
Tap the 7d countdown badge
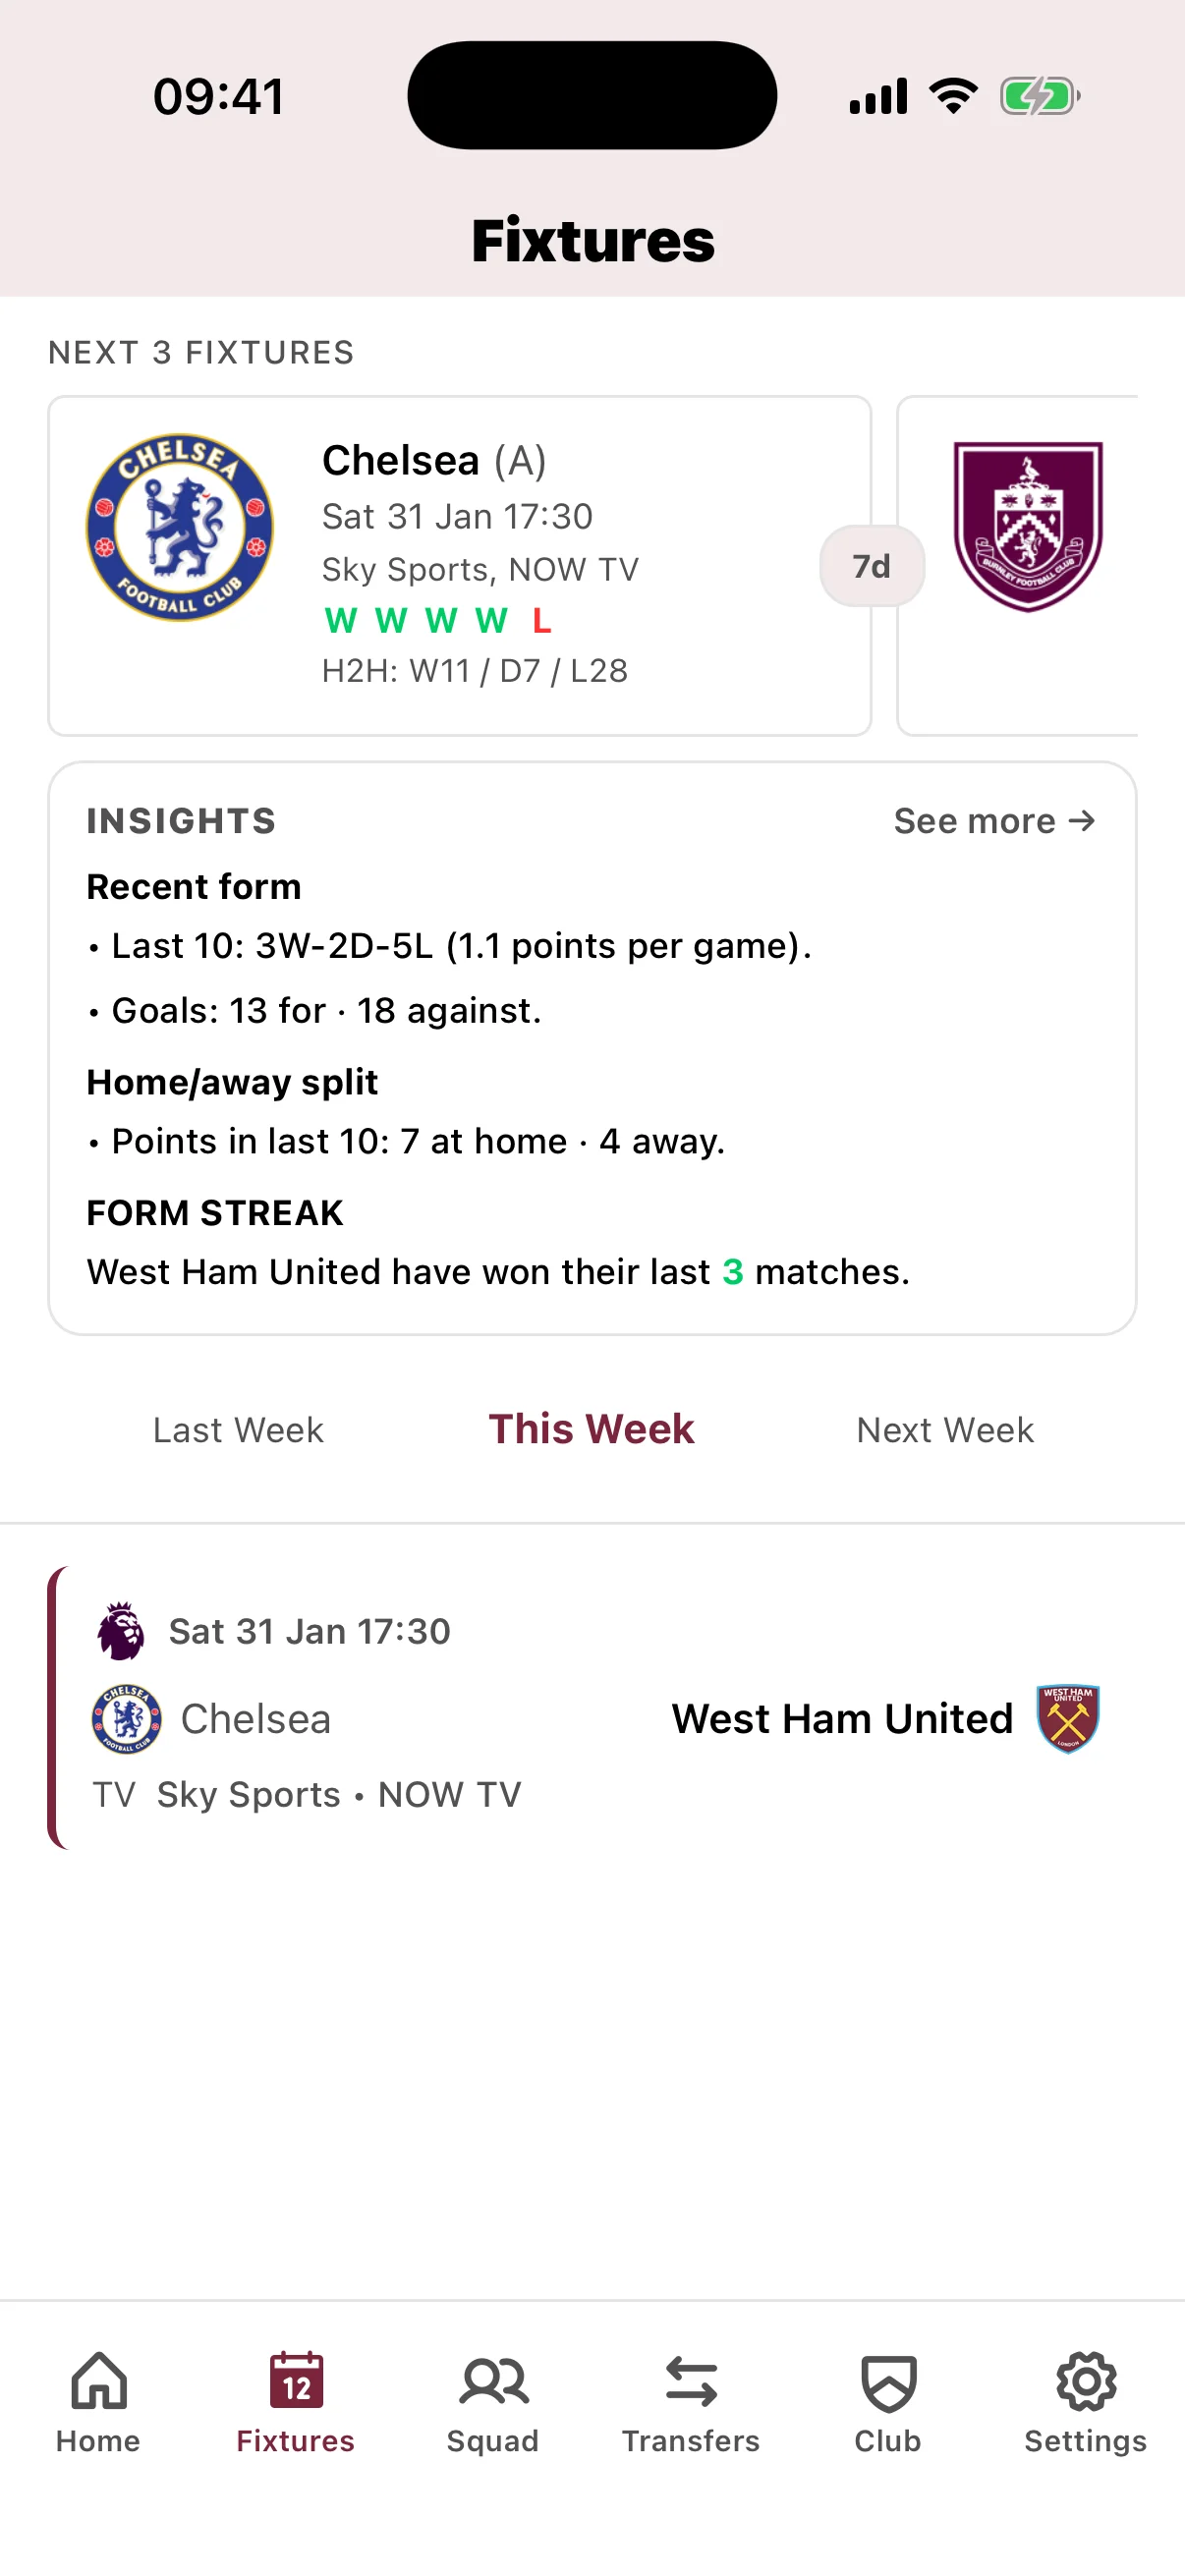[x=871, y=565]
